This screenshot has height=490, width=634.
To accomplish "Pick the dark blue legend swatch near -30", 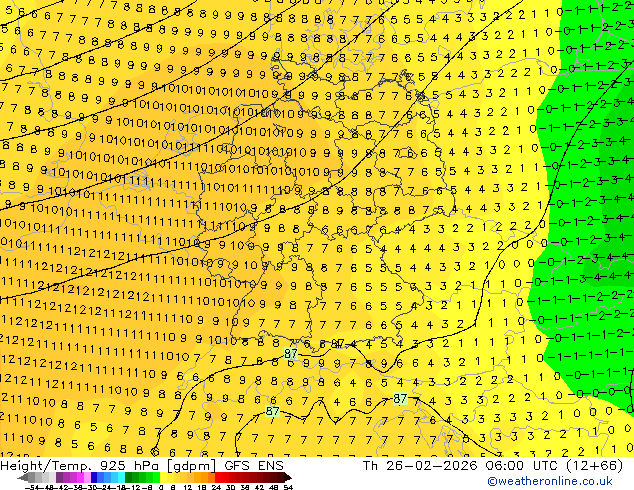I will [x=94, y=477].
